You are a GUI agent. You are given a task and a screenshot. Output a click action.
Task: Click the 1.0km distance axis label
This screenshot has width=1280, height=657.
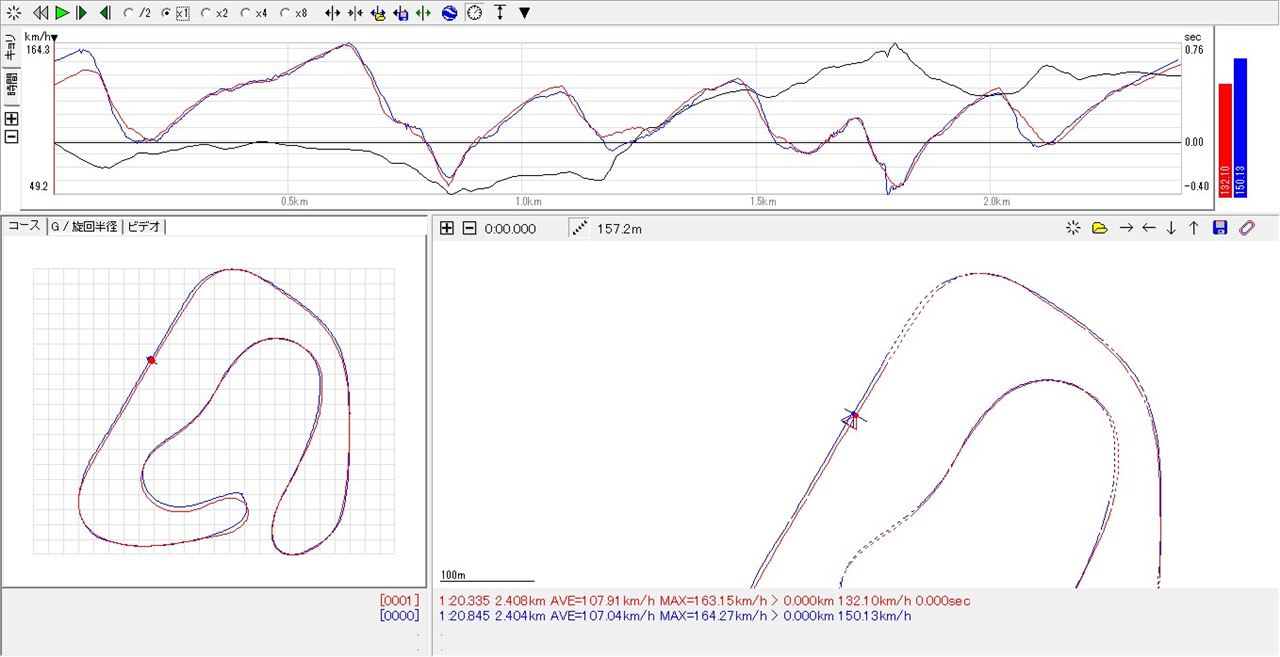[x=528, y=201]
